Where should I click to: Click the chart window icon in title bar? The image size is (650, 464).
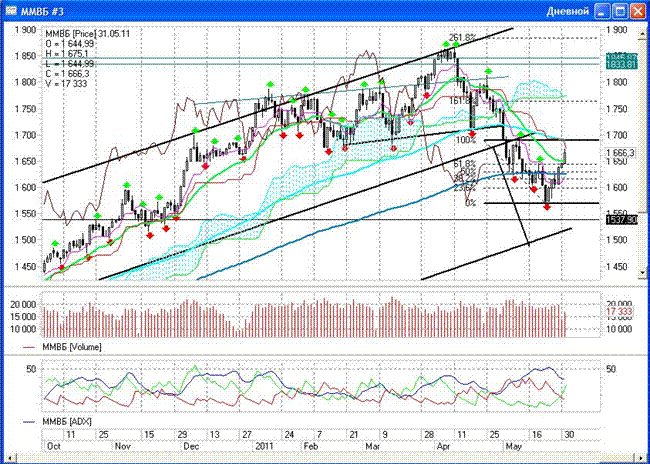(10, 10)
